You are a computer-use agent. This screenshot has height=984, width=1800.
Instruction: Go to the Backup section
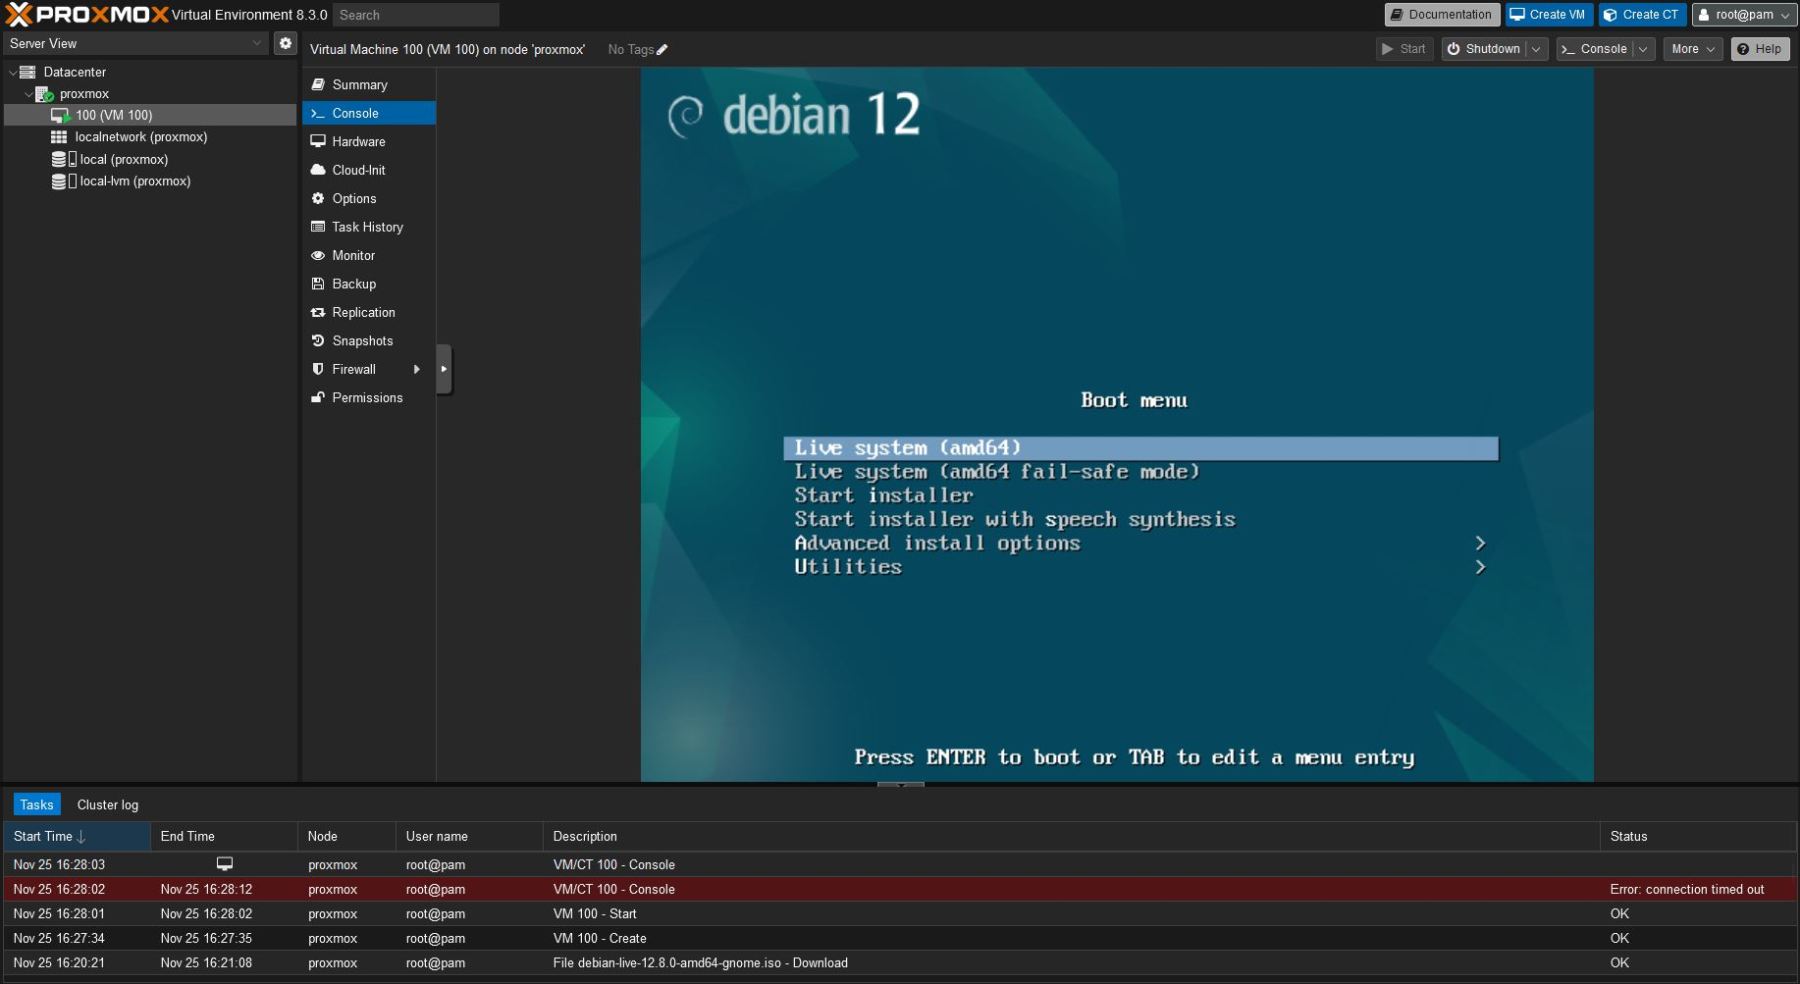(x=354, y=284)
